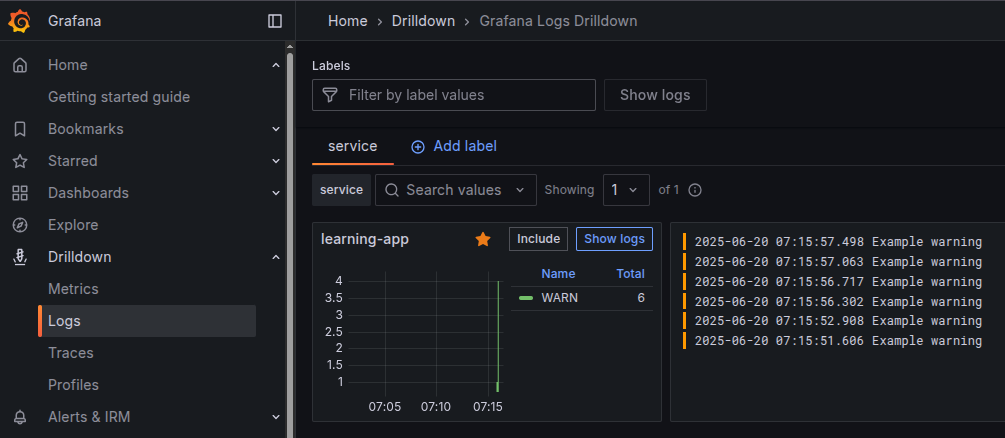Click the green spike in learning-app graph

pos(498,335)
